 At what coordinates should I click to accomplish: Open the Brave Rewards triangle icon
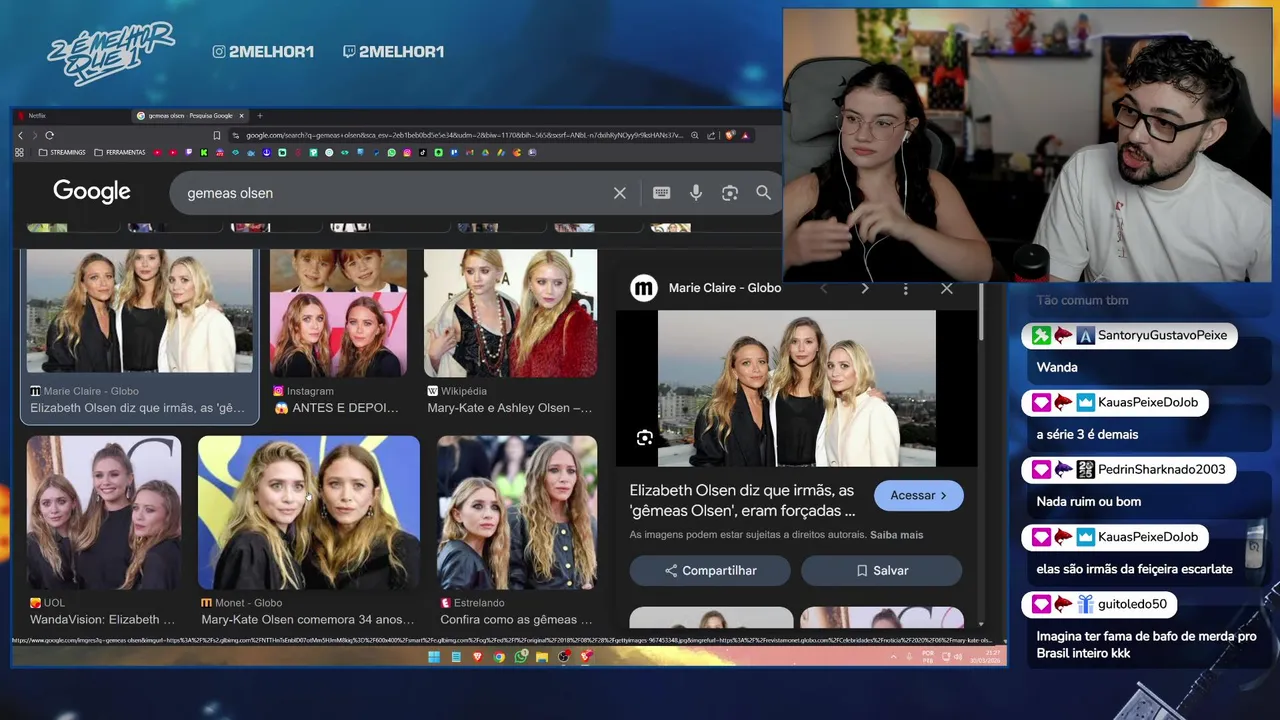745,135
